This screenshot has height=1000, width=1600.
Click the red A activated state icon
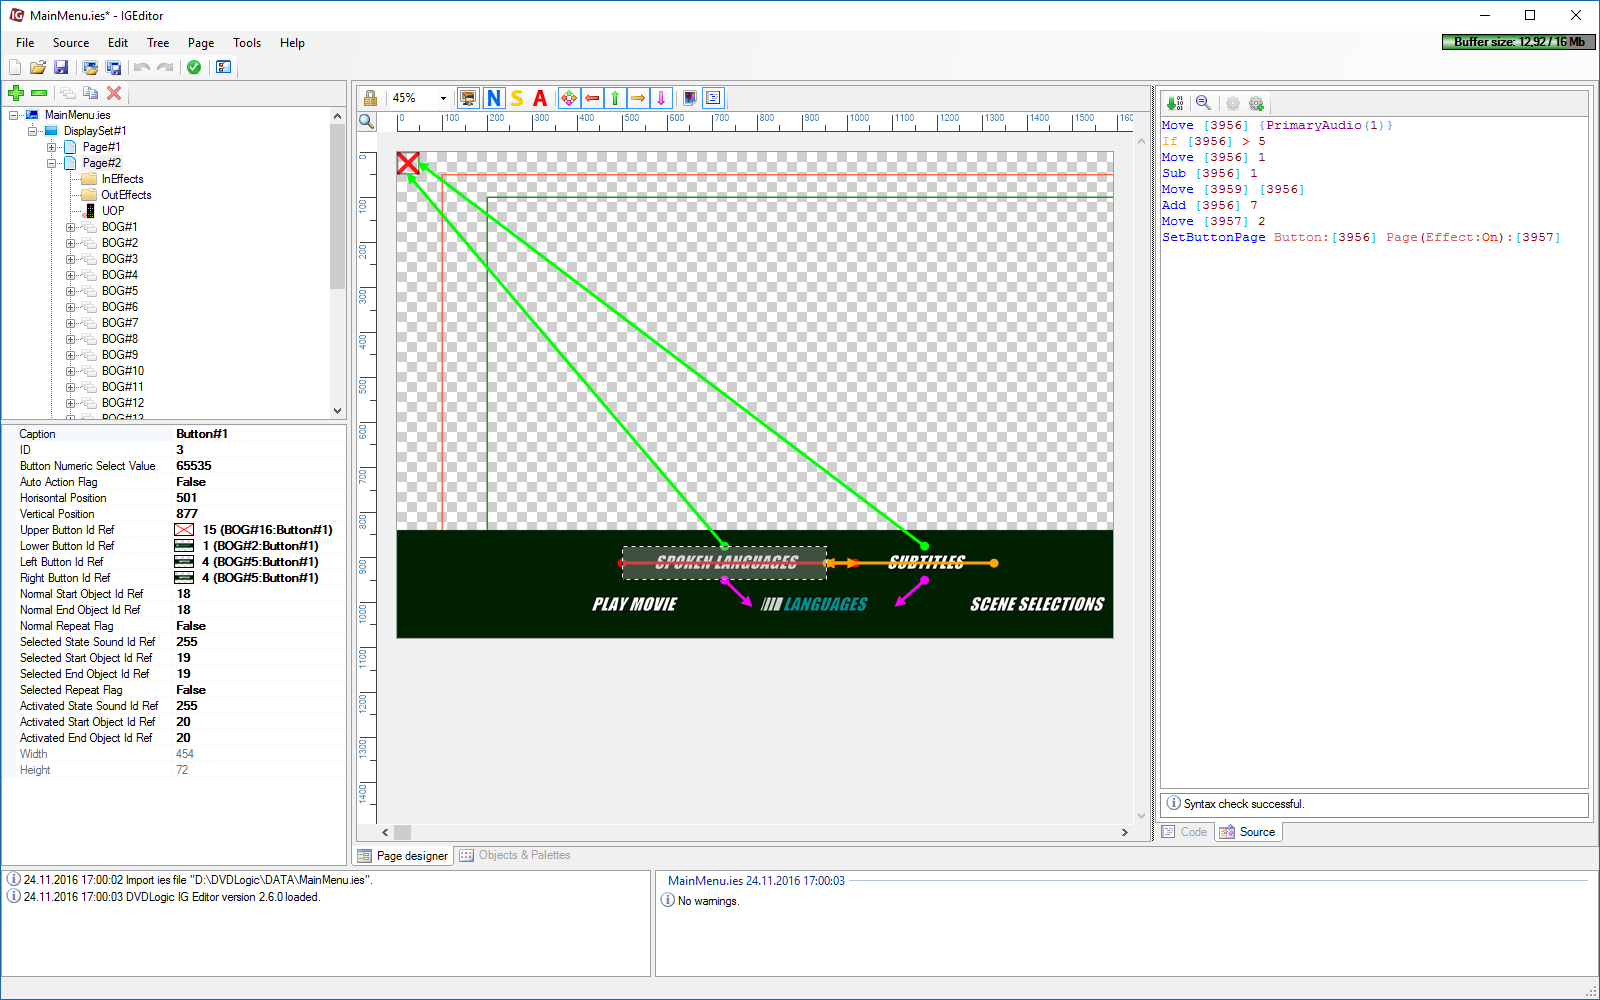click(540, 98)
